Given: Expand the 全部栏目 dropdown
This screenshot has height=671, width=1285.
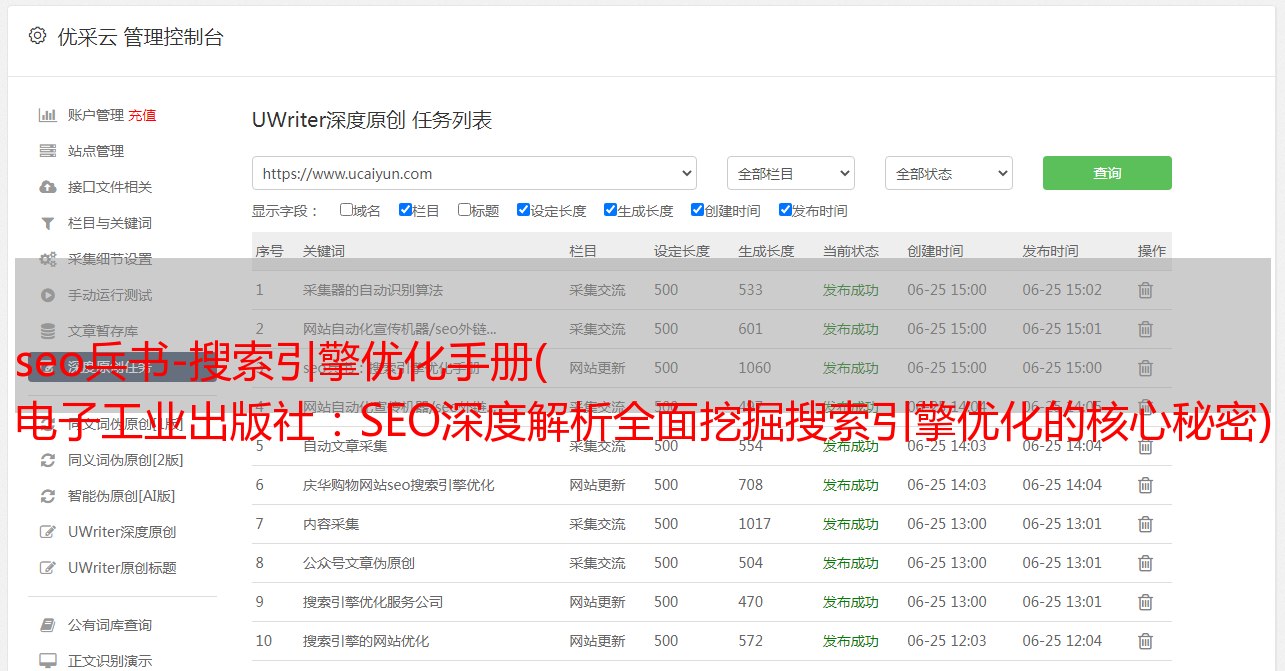Looking at the screenshot, I should [790, 173].
